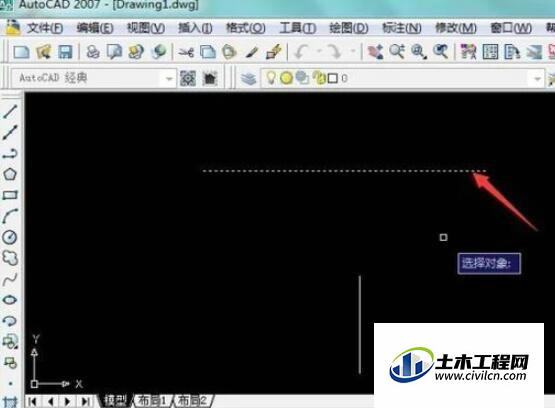Copy selection with toolbar icon
Viewport: 555px width, 408px height.
point(208,52)
